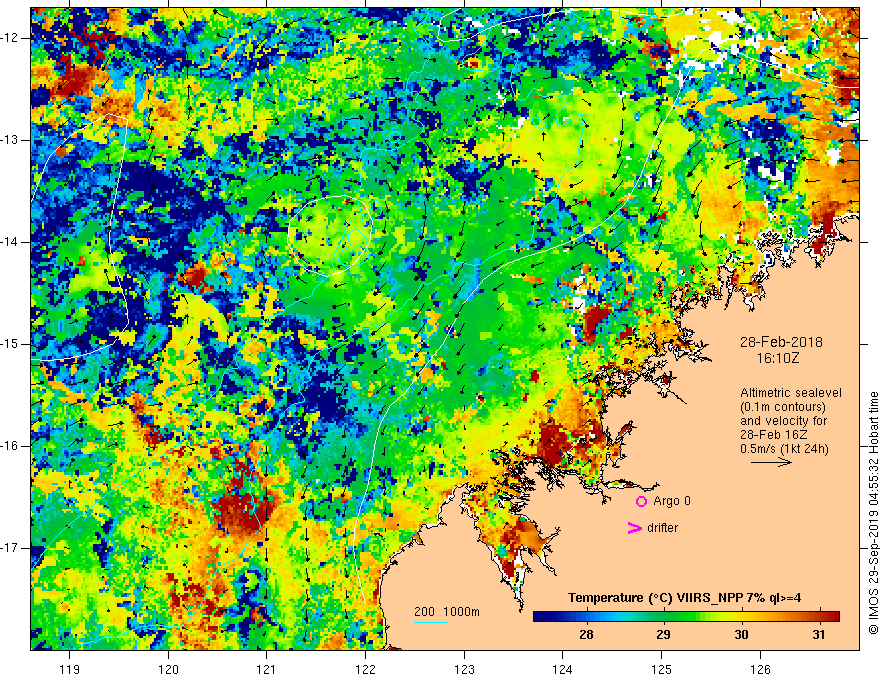
Task: Click the 'Temperature (°C) VIIRS_NPP 7% ql>=4' title
Action: pos(684,598)
